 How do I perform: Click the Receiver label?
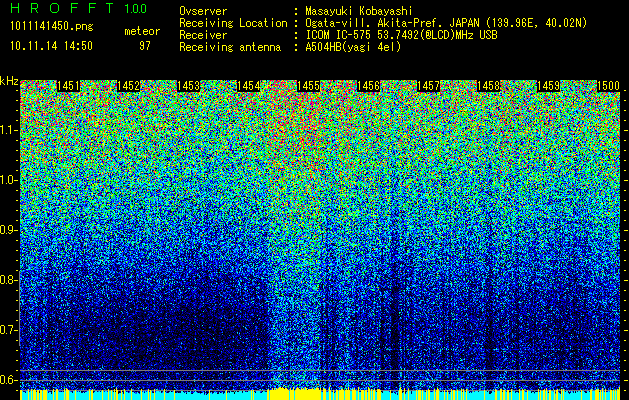tap(203, 35)
